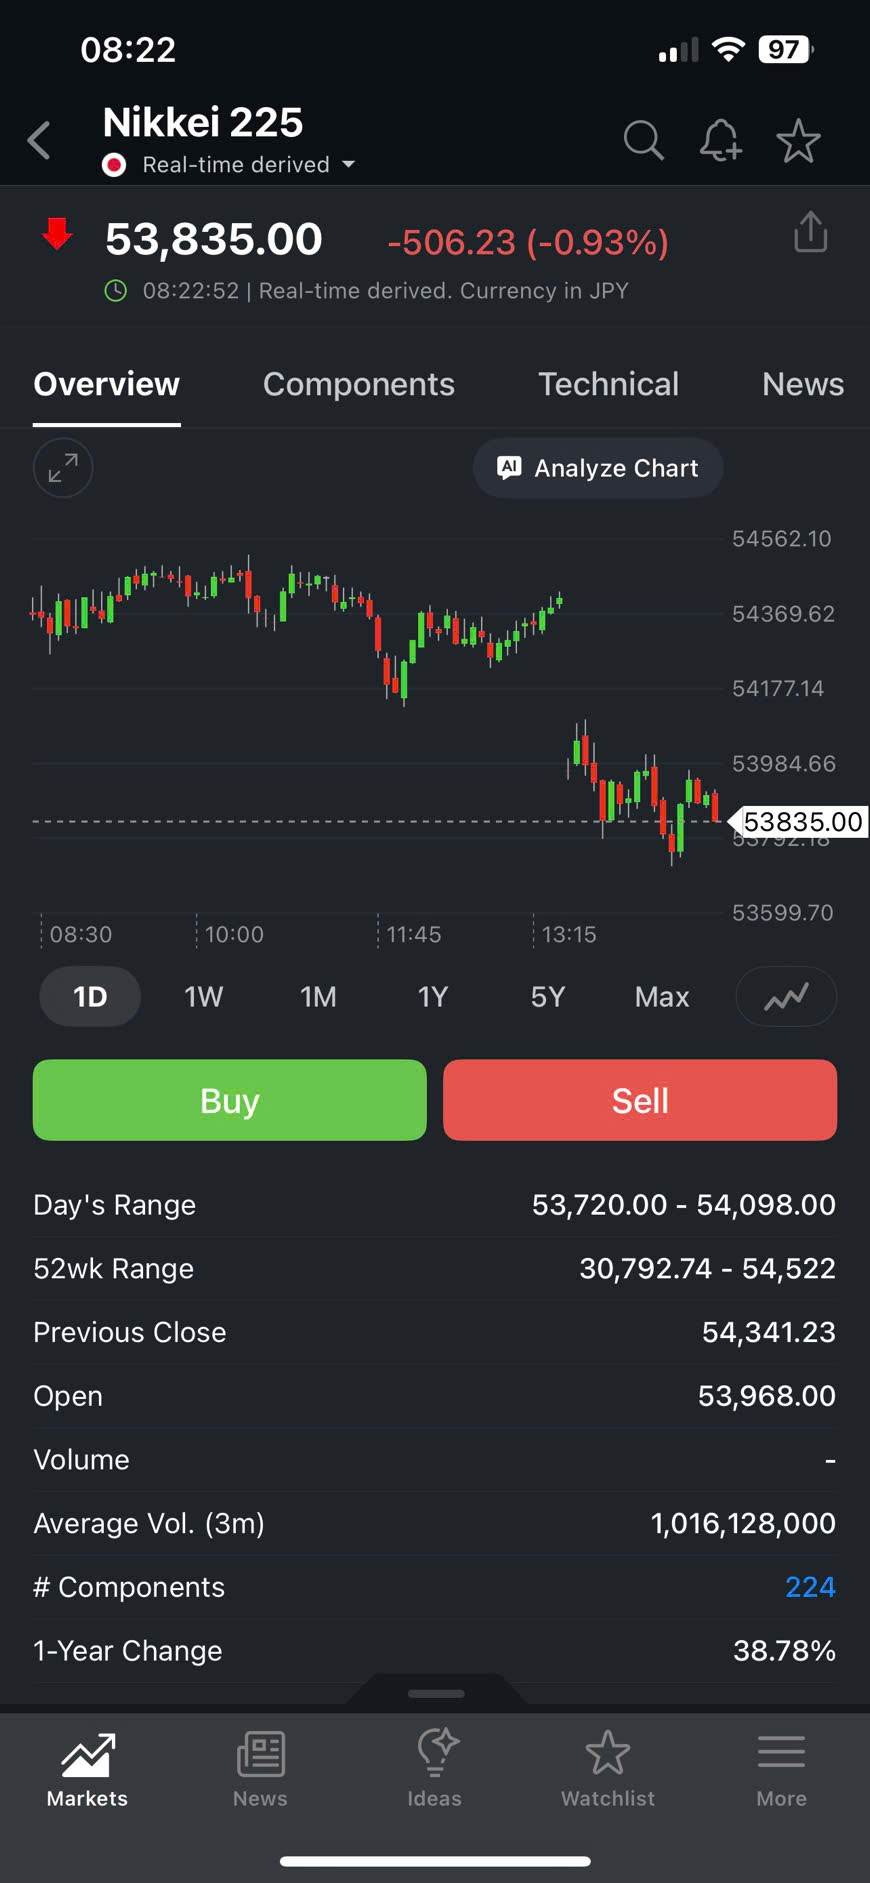Open the More hamburger menu
The height and width of the screenshot is (1883, 870).
click(x=781, y=1769)
